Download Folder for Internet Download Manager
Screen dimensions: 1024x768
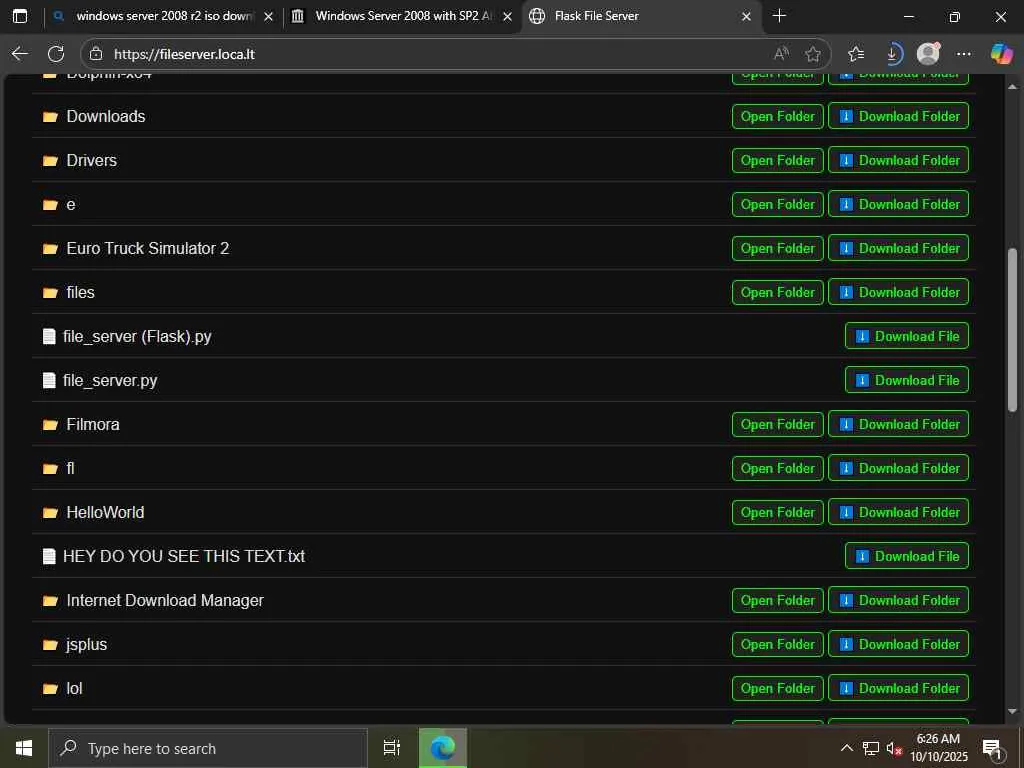pos(899,600)
